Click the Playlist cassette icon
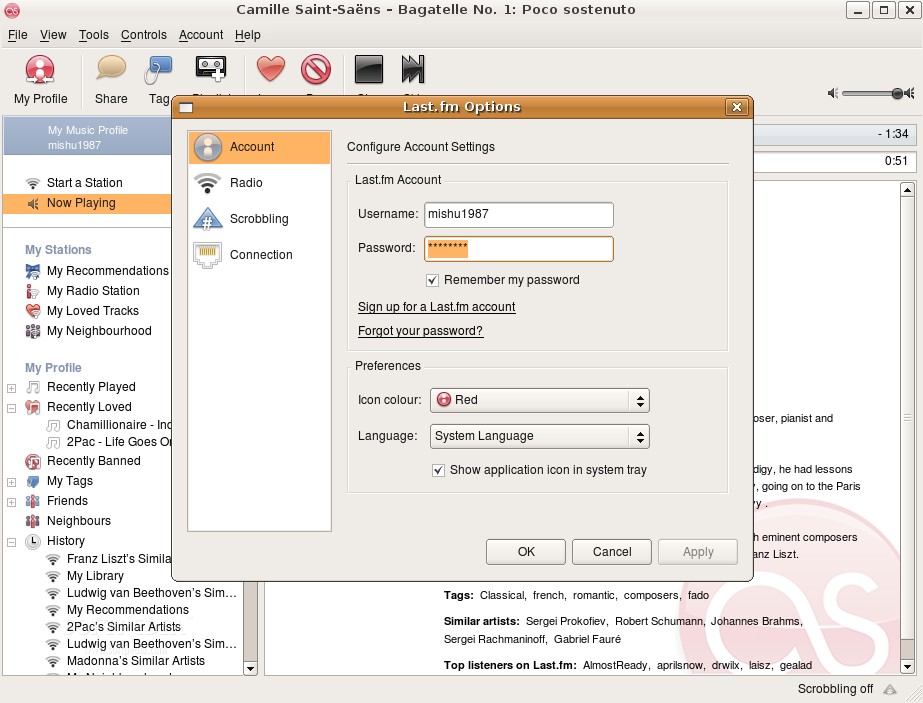 (x=211, y=69)
